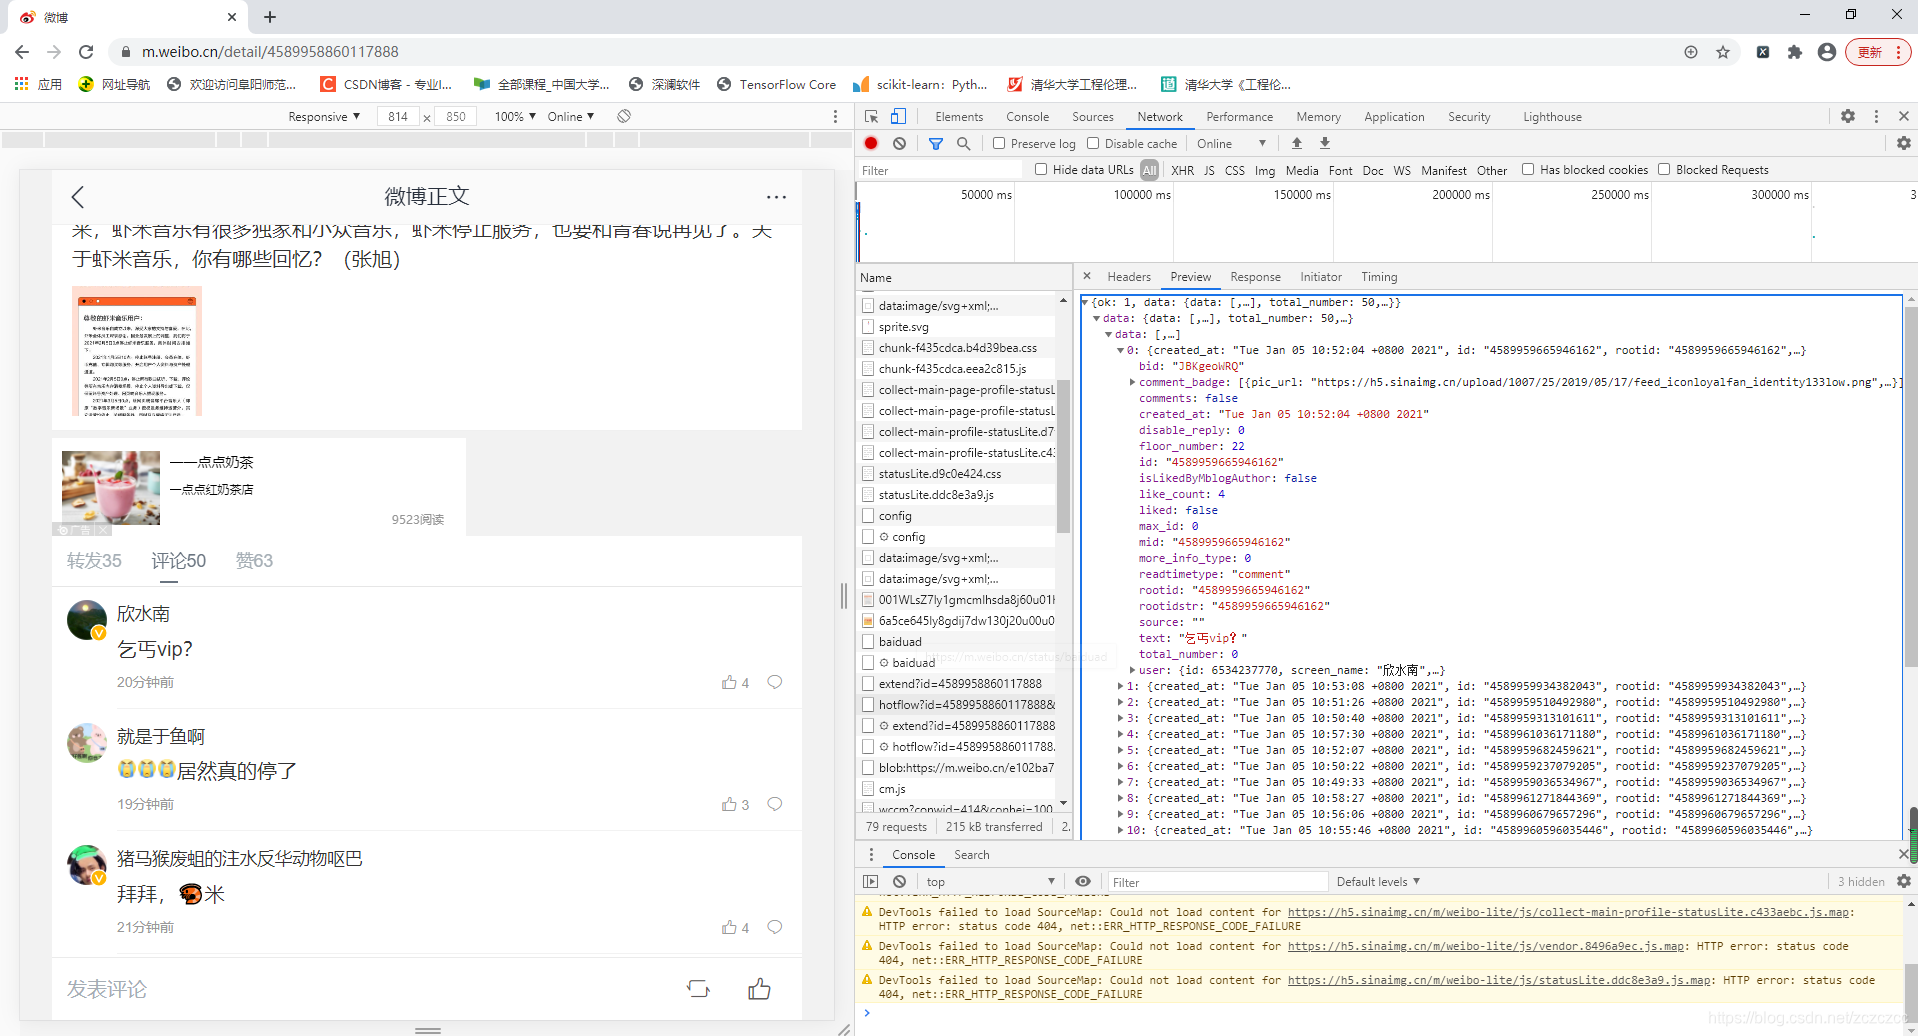This screenshot has height=1036, width=1918.
Task: Enable the Disable cache checkbox
Action: click(x=1093, y=143)
